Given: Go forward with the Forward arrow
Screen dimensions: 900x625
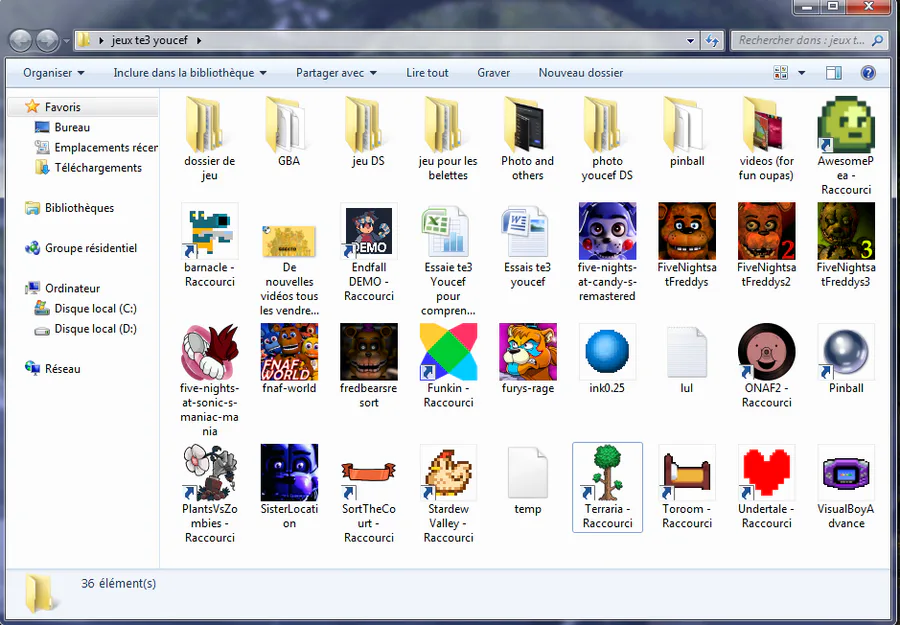Looking at the screenshot, I should tap(47, 41).
